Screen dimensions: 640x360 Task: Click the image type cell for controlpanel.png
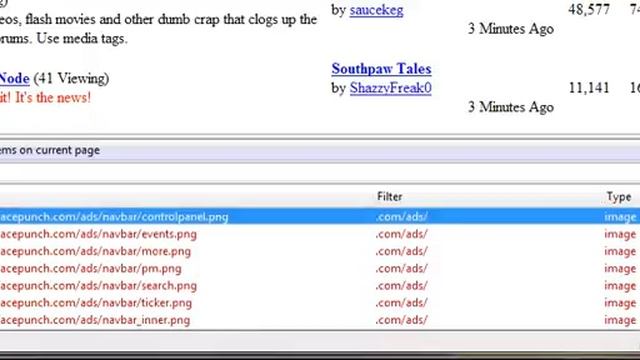tap(620, 217)
